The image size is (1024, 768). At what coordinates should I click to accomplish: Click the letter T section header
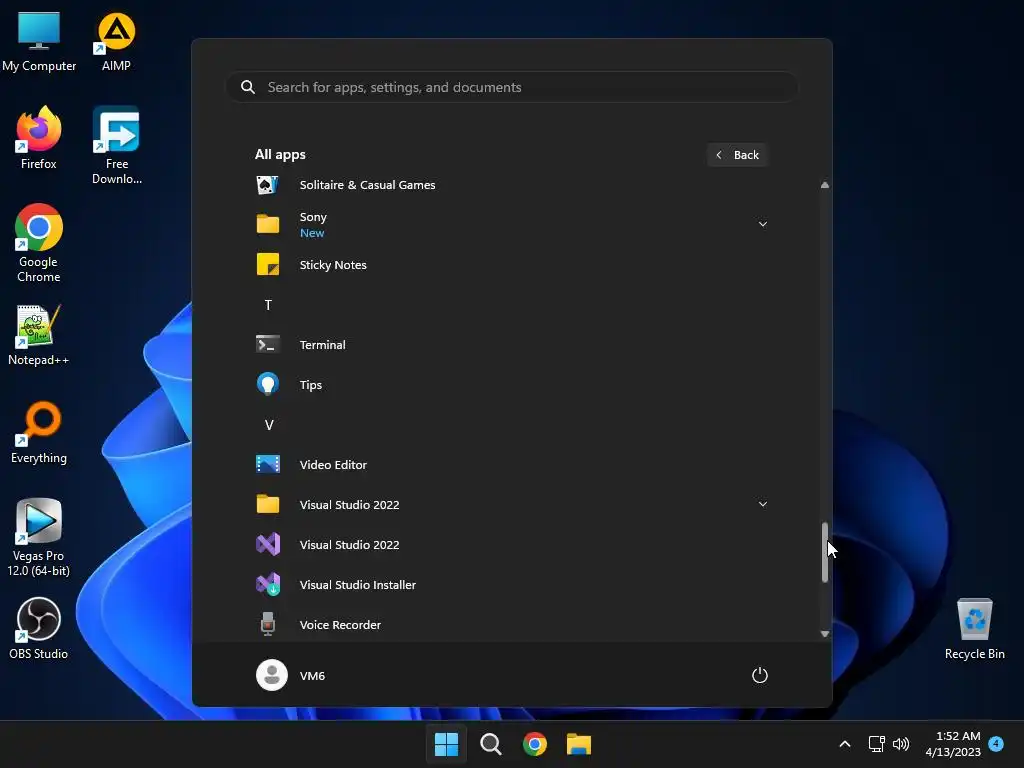pyautogui.click(x=268, y=305)
